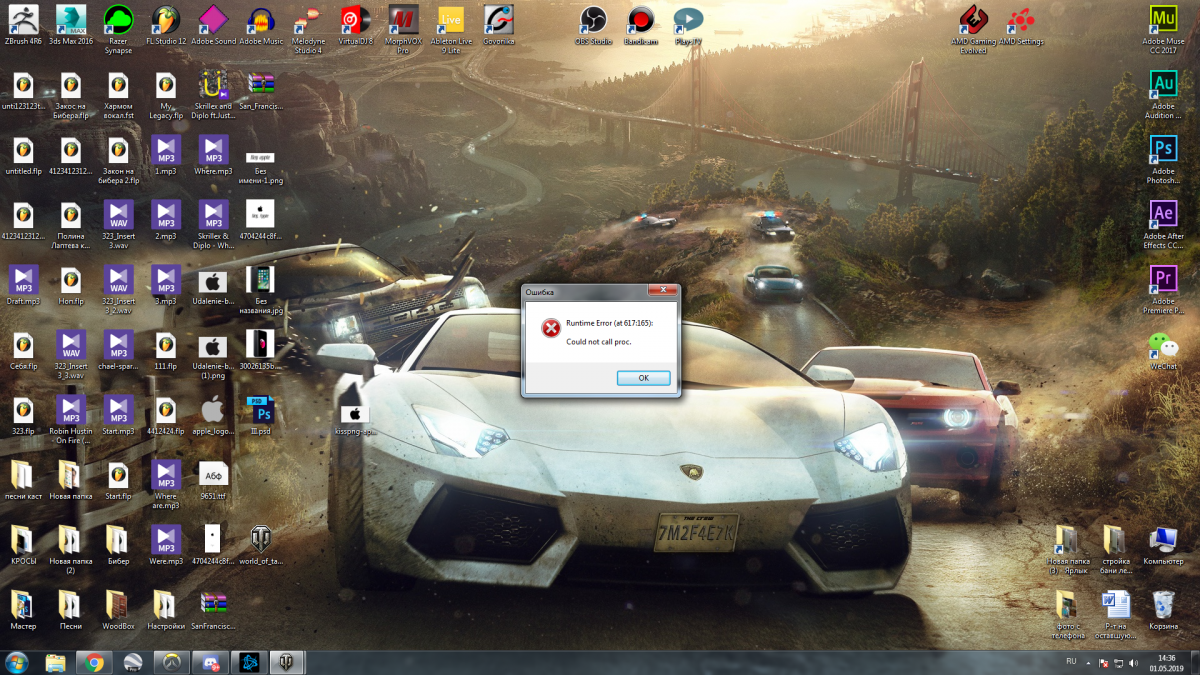Select the VirtualDJ 8 desktop icon

pos(353,20)
